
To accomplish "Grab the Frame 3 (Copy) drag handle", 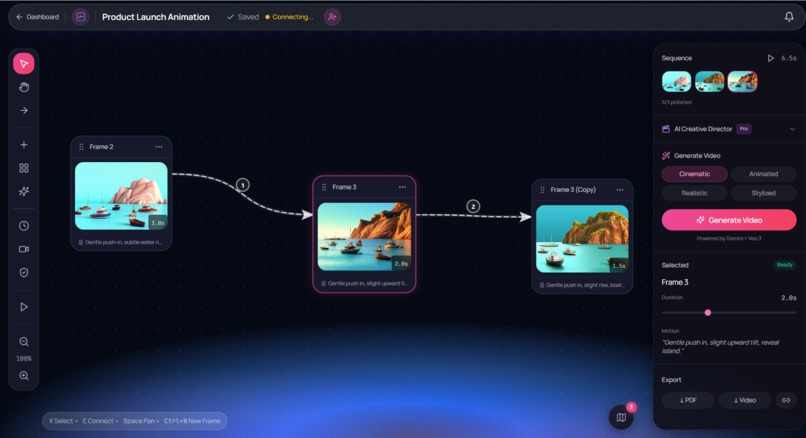I will pyautogui.click(x=542, y=190).
